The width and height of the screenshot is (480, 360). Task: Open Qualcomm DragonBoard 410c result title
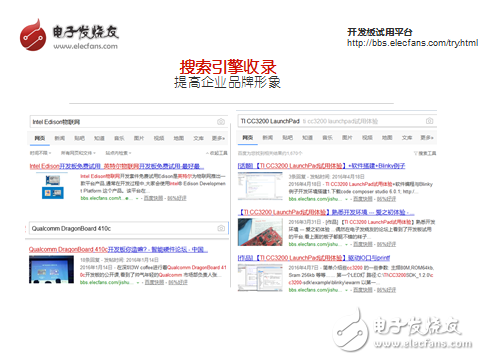pos(118,249)
